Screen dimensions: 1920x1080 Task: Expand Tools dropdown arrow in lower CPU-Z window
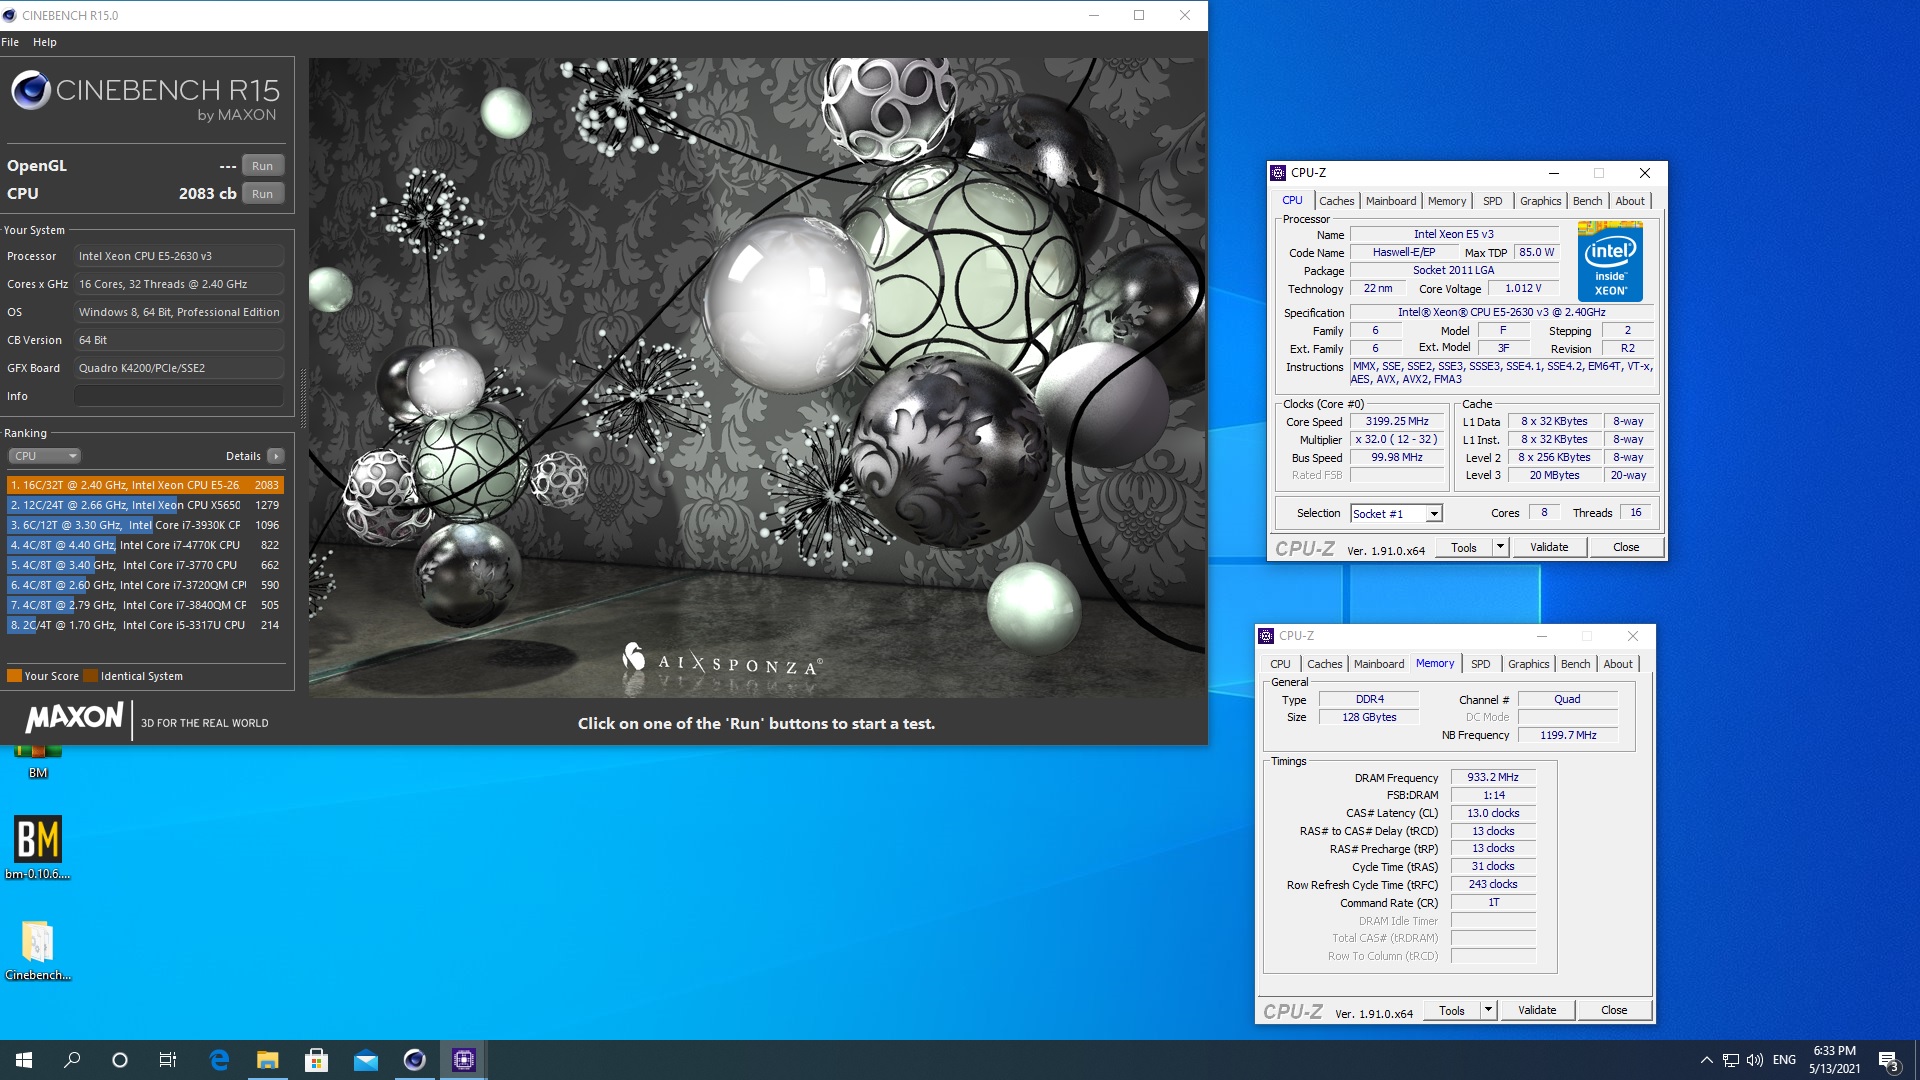tap(1488, 1010)
